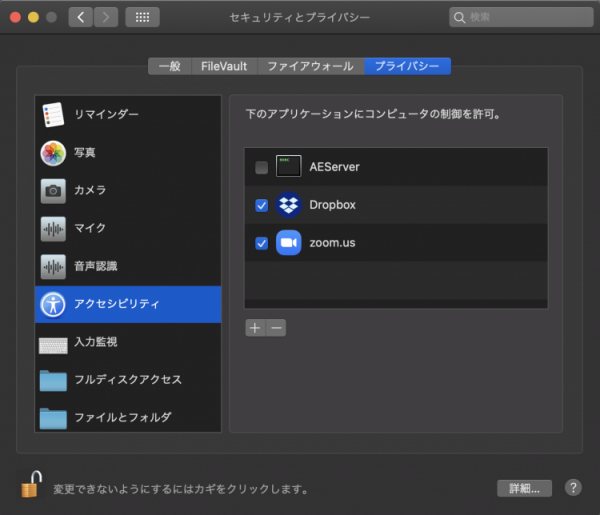Click the Input Monitoring (入力監視) keyboard icon
600x515 pixels.
click(x=53, y=345)
